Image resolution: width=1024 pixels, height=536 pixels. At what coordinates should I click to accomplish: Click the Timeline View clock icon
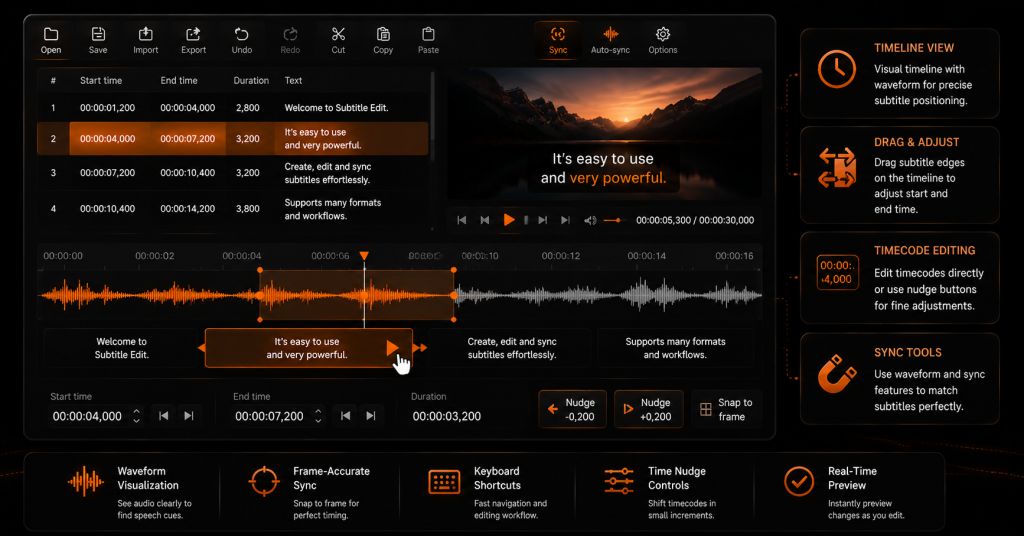coord(837,69)
